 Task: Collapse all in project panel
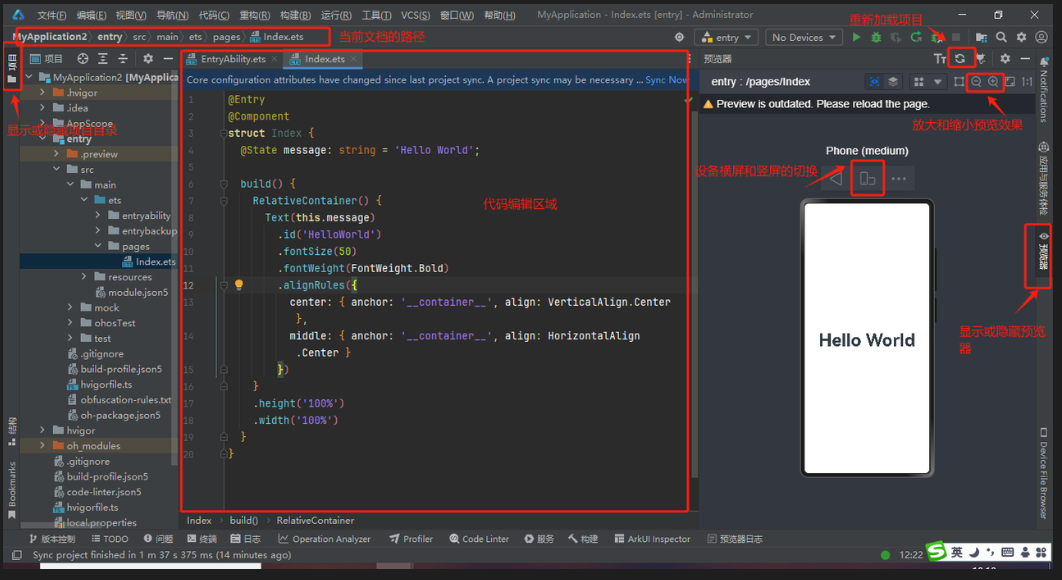click(x=123, y=59)
